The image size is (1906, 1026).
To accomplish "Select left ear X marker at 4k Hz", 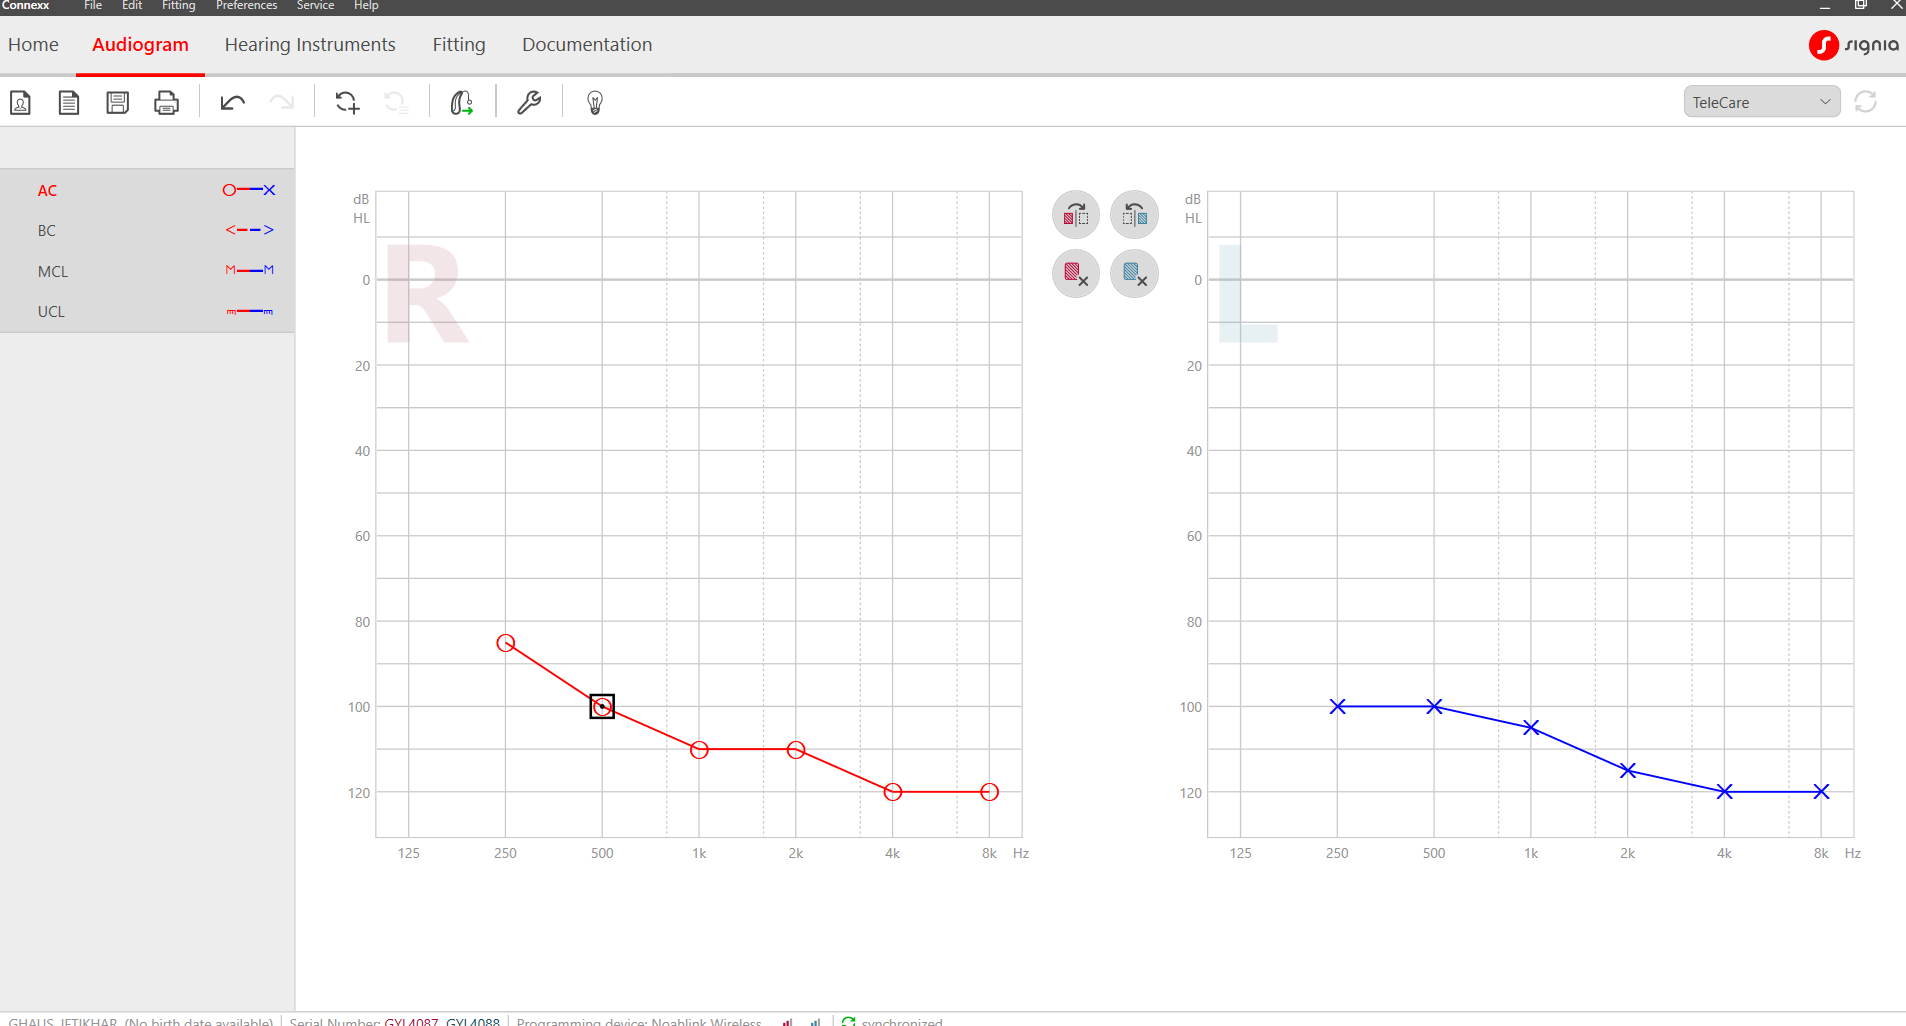I will [1725, 792].
